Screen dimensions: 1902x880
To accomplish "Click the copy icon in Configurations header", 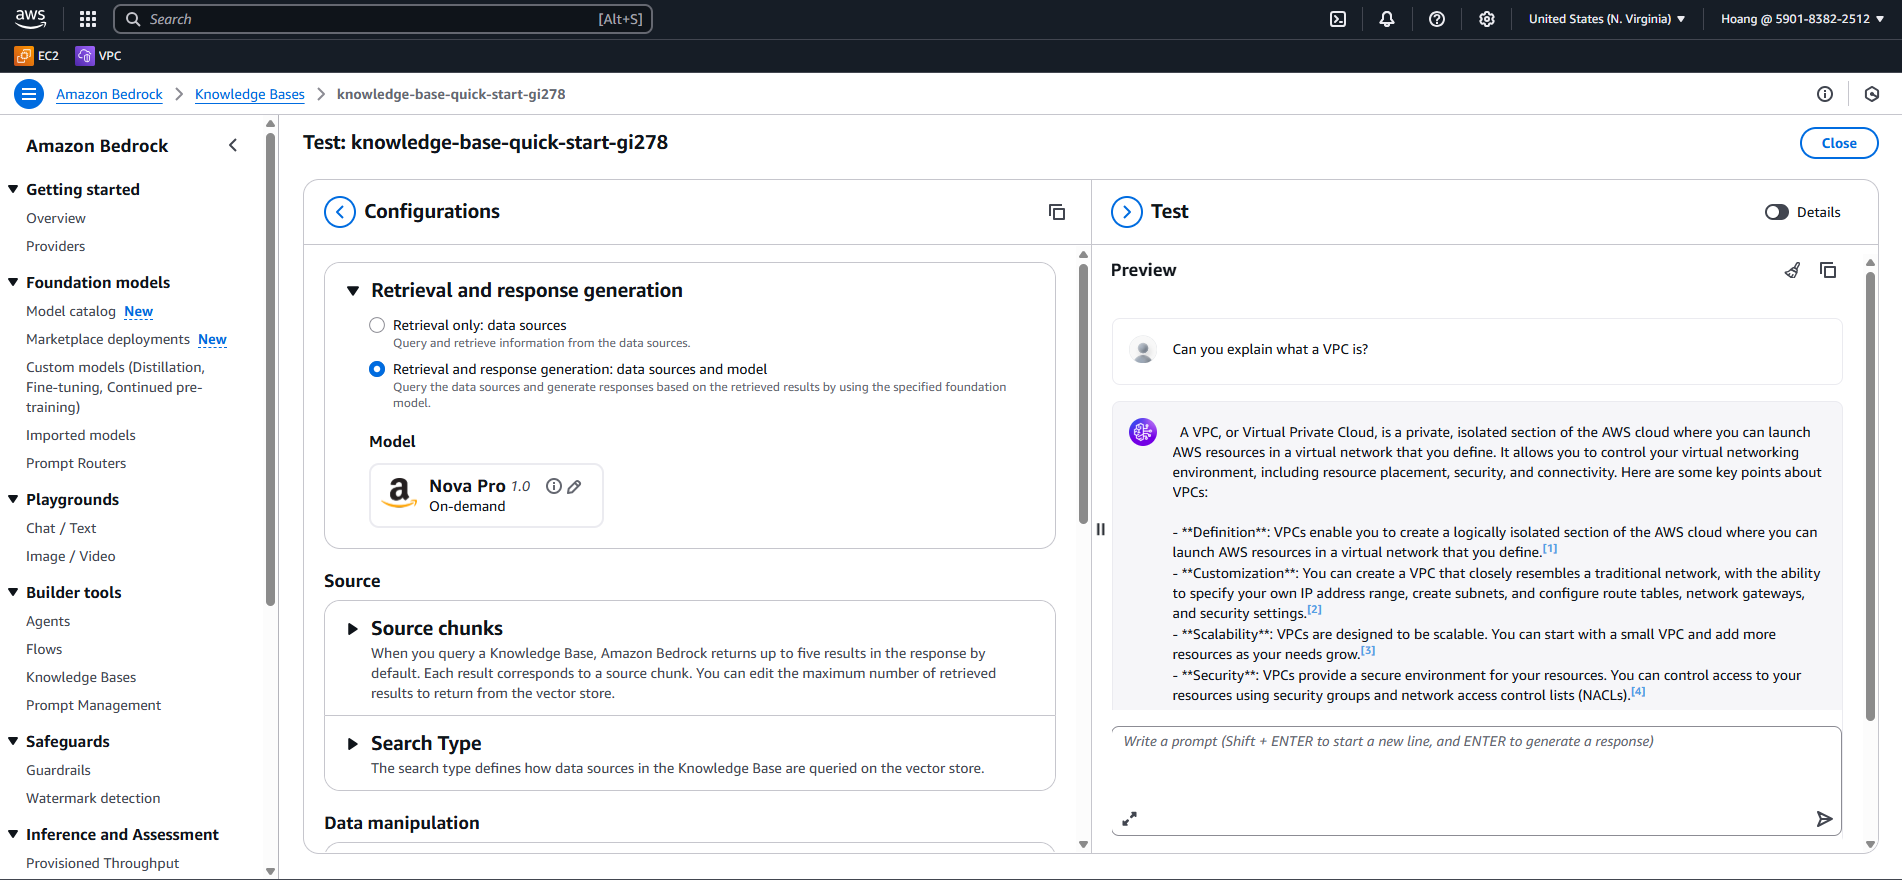I will click(1057, 212).
